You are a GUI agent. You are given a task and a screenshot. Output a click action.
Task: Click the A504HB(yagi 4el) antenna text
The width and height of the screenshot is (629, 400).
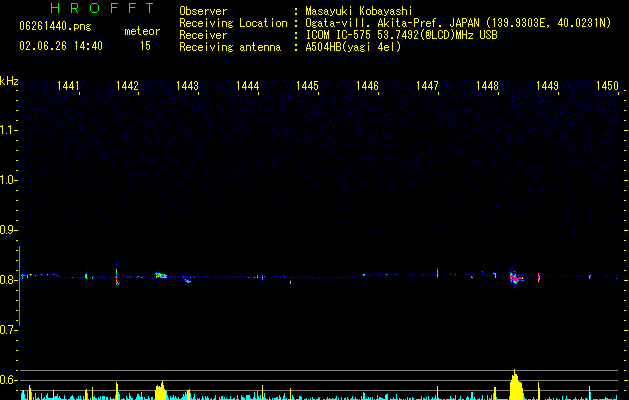tap(353, 47)
